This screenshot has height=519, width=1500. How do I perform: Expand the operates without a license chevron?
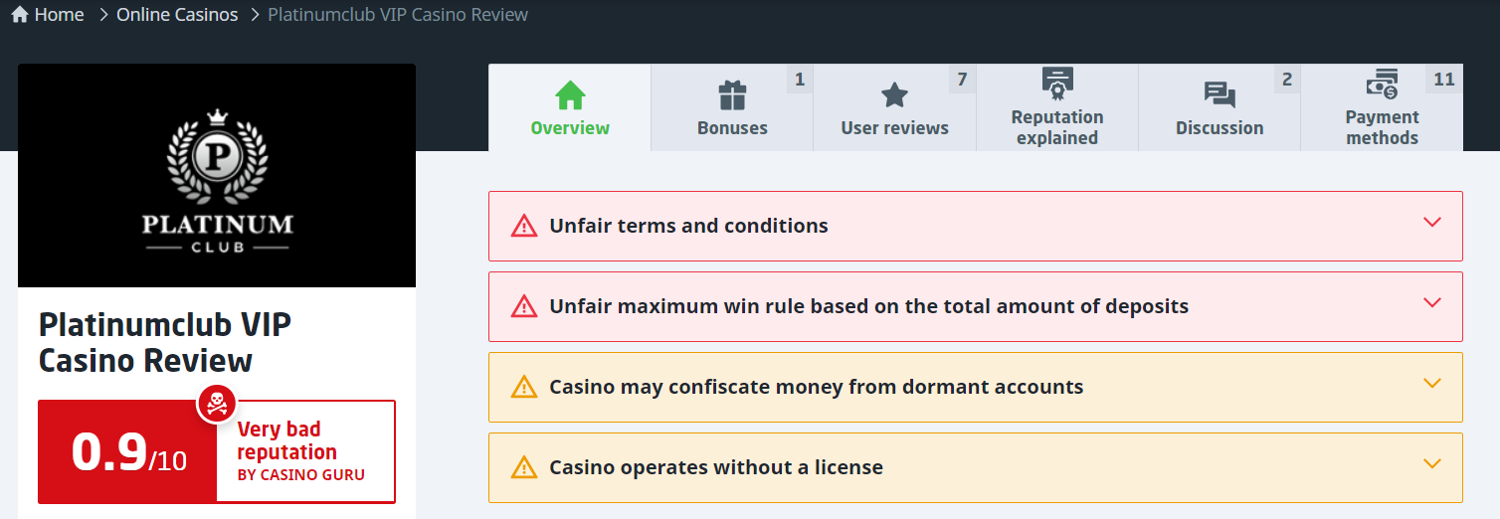click(x=1432, y=464)
